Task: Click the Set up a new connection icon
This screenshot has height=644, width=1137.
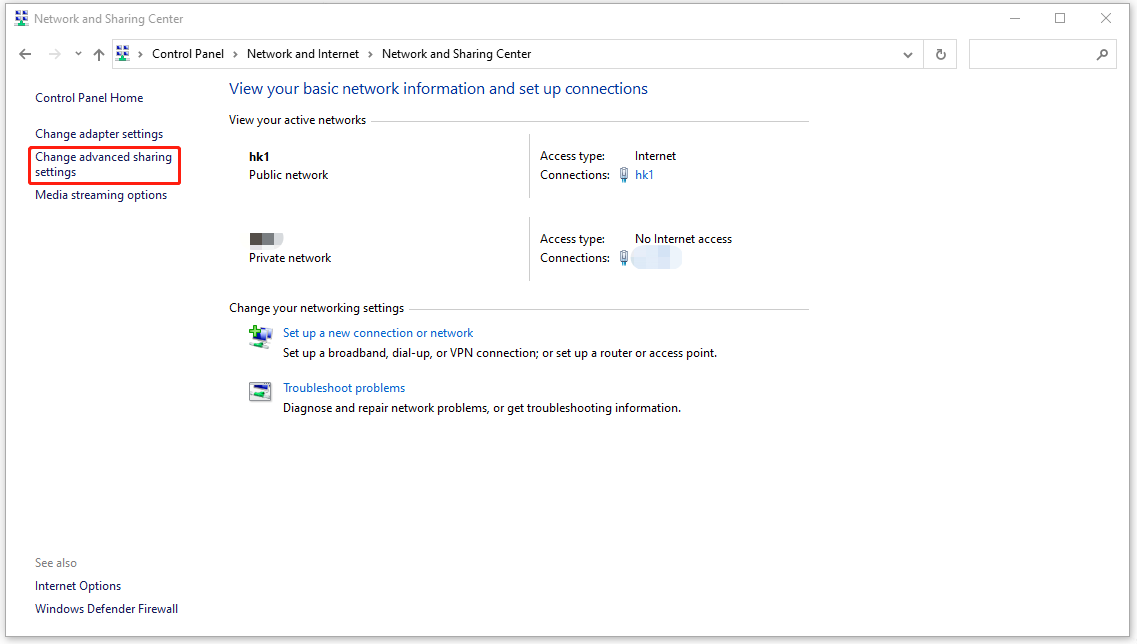Action: (x=260, y=337)
